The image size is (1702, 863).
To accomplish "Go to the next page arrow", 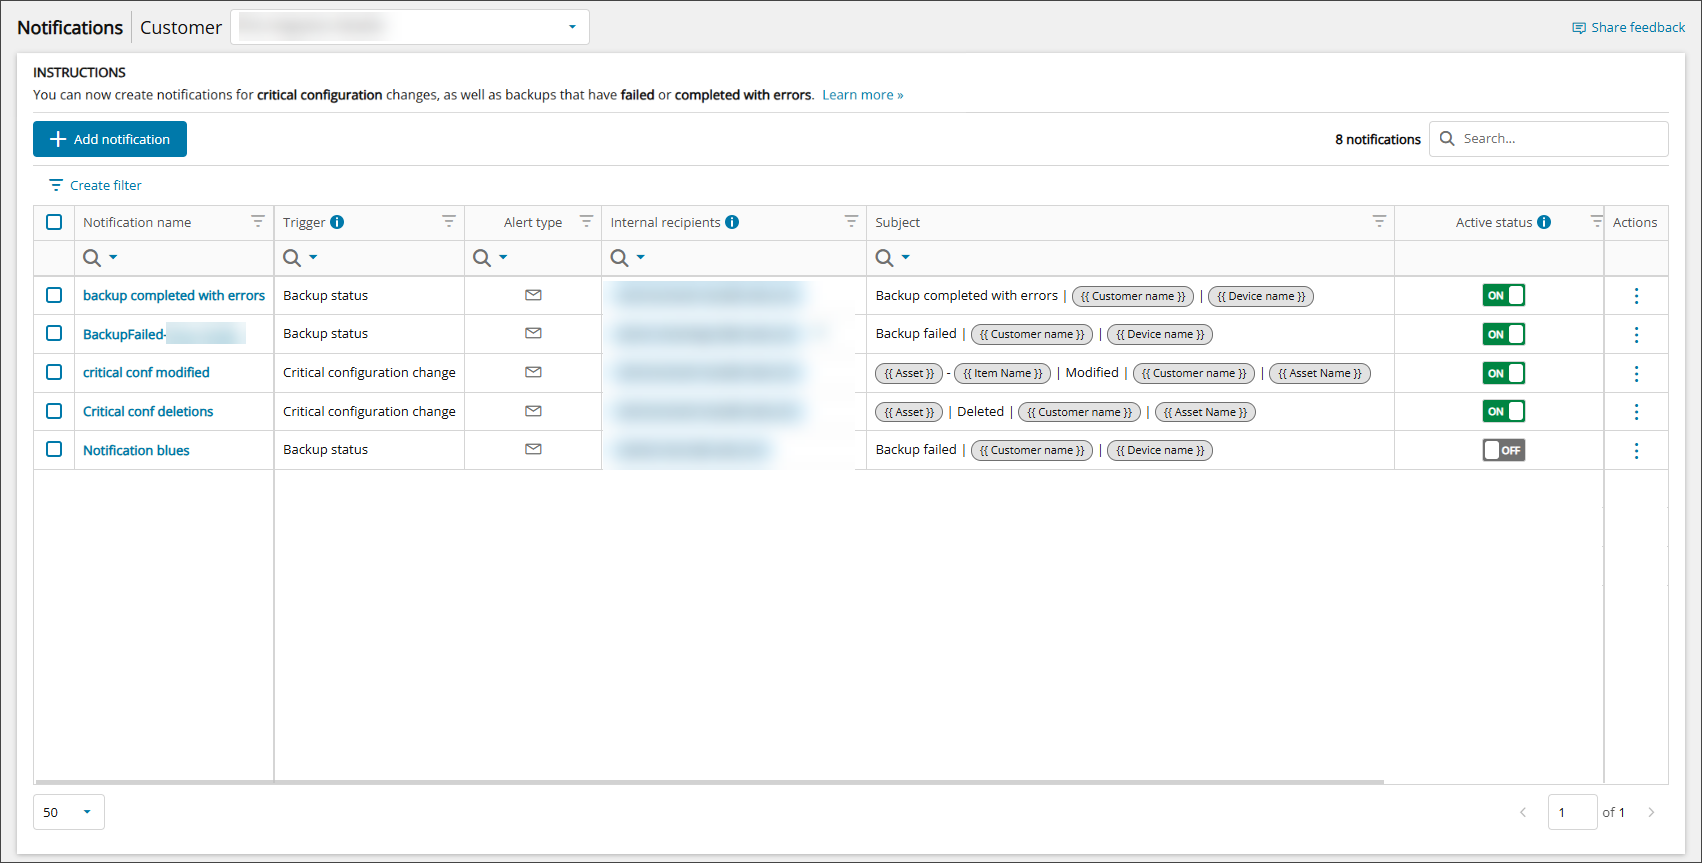I will [1651, 812].
